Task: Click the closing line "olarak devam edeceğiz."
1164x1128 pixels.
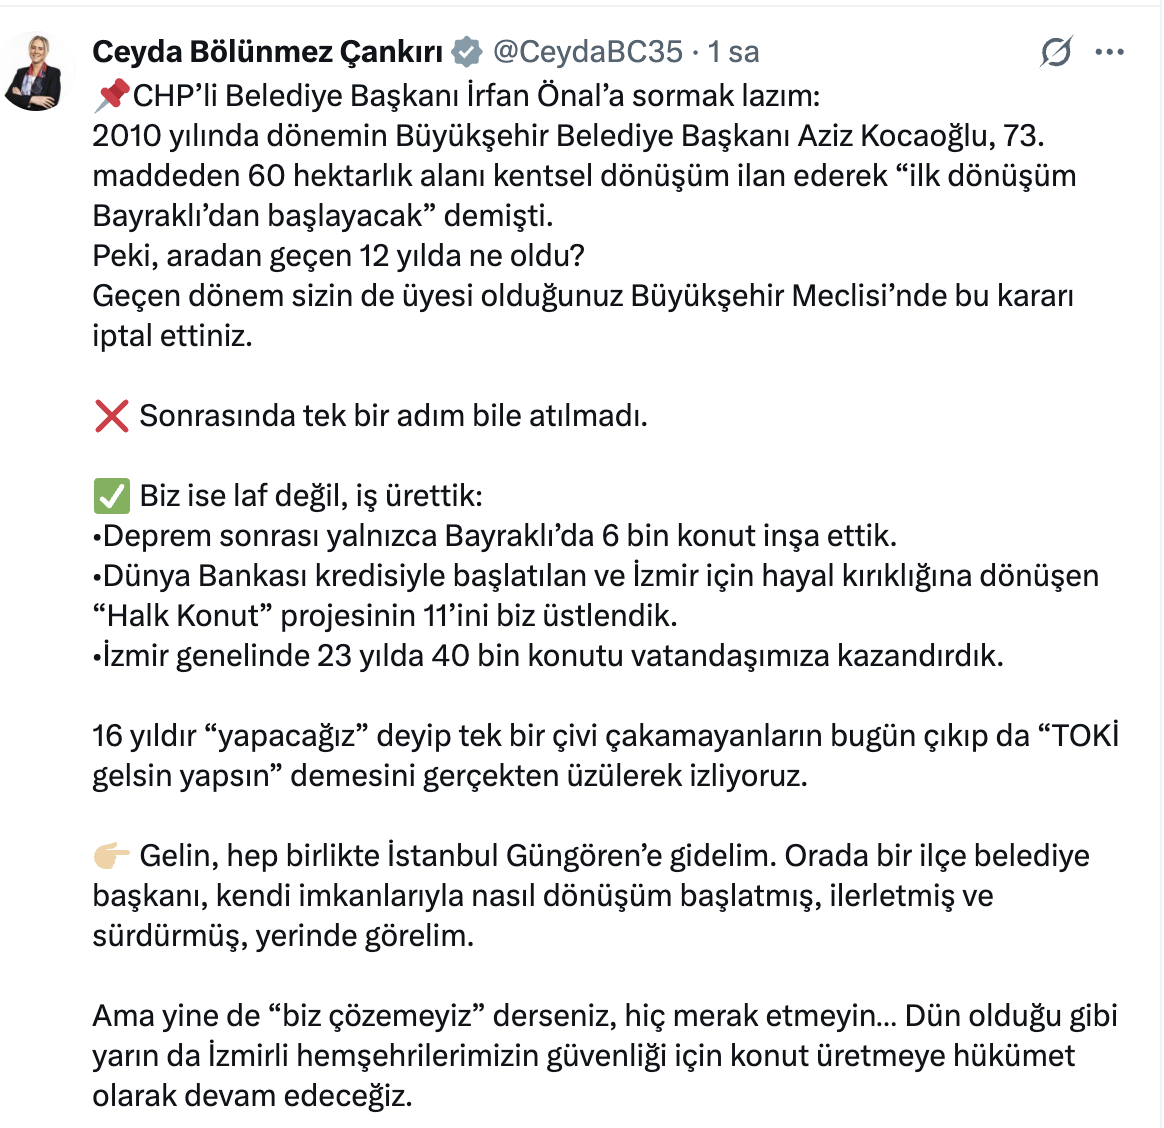Action: tap(252, 1096)
